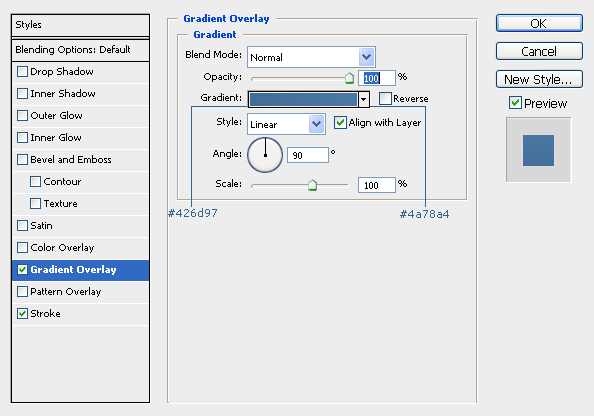Viewport: 594px width, 416px height.
Task: Click the OK button
Action: coord(539,23)
